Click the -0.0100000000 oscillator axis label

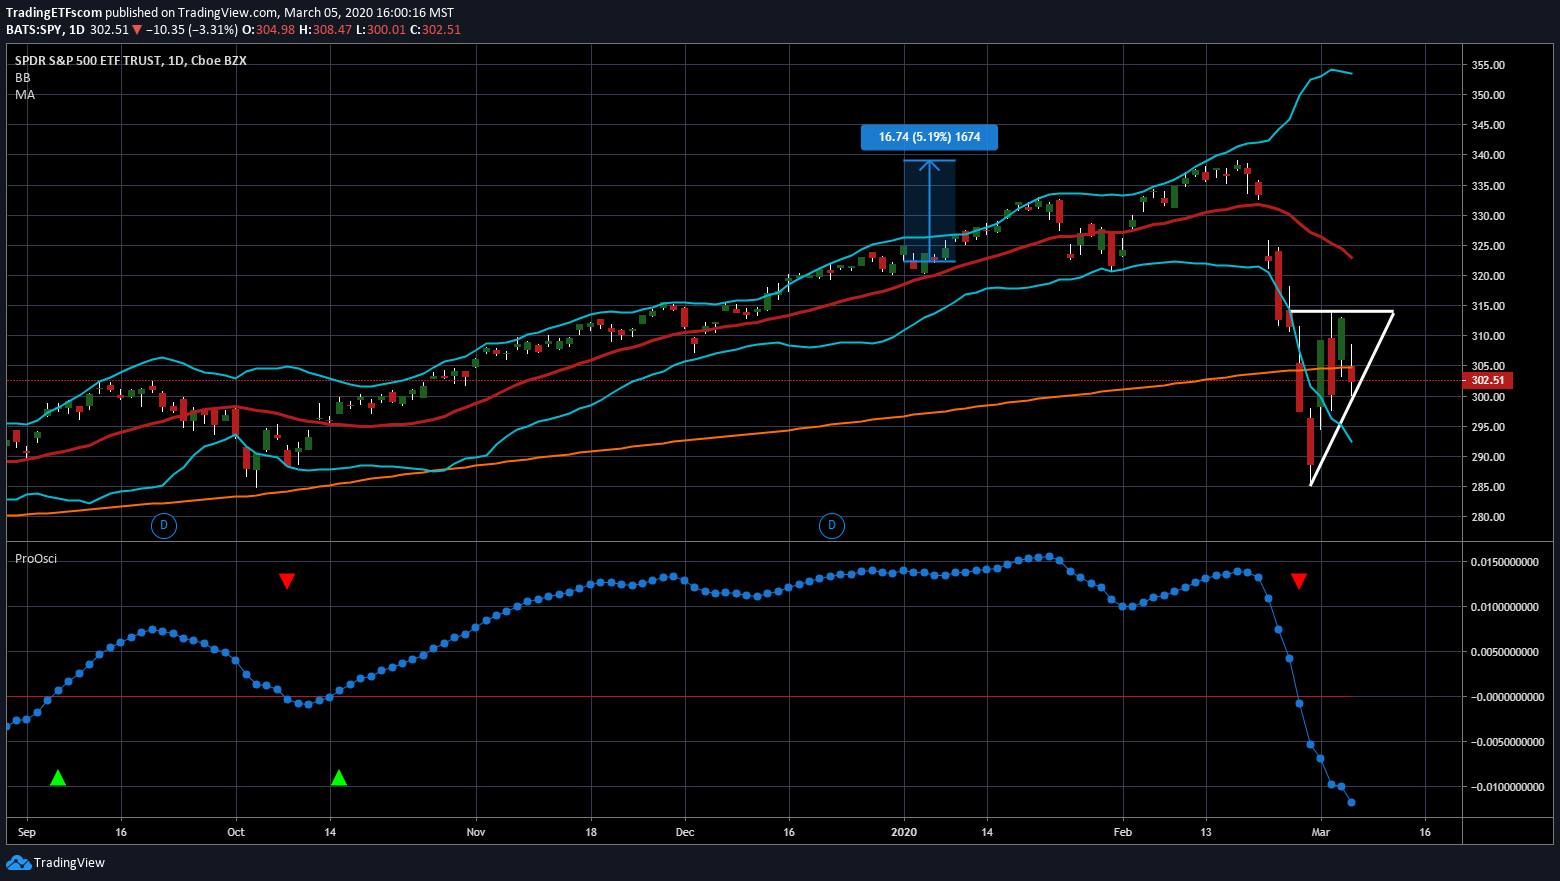pos(1505,787)
